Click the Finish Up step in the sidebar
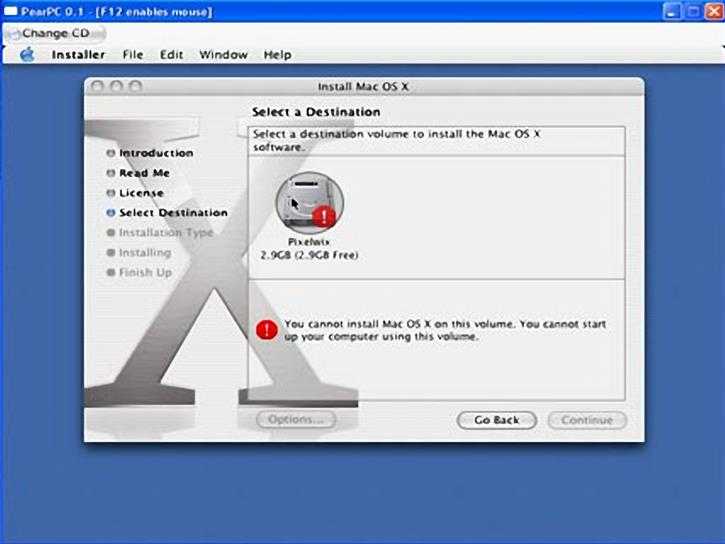 [x=139, y=272]
